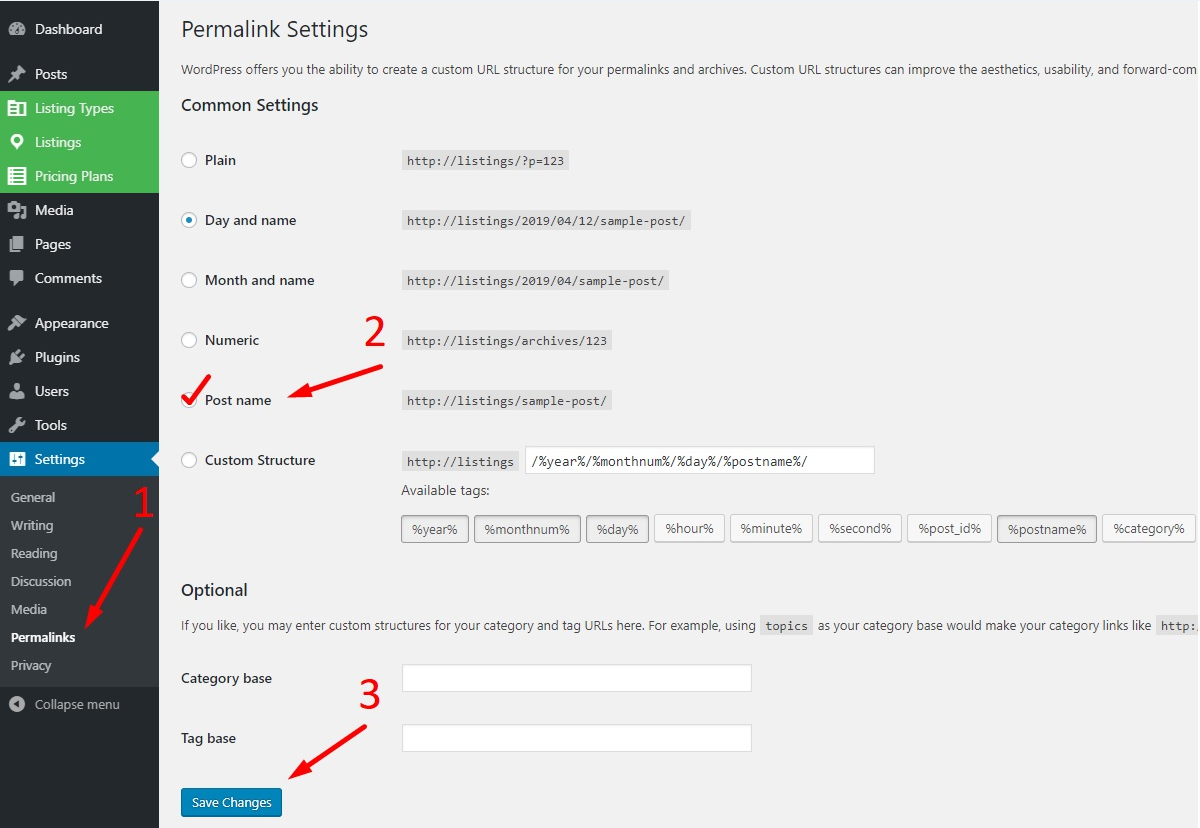This screenshot has height=828, width=1200.
Task: Add the %hour% available tag
Action: 688,529
